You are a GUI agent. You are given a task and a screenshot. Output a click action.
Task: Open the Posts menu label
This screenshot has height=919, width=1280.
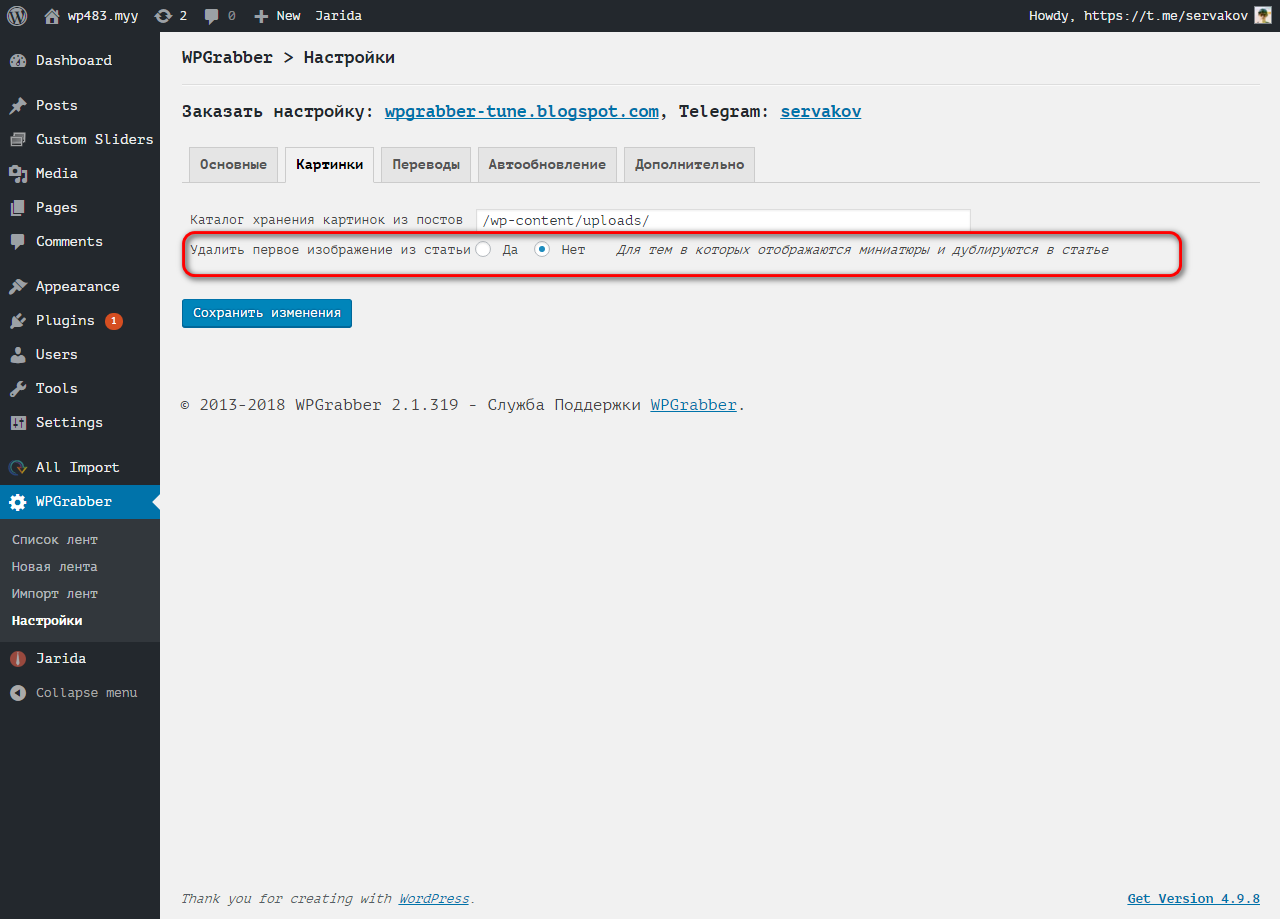point(57,105)
